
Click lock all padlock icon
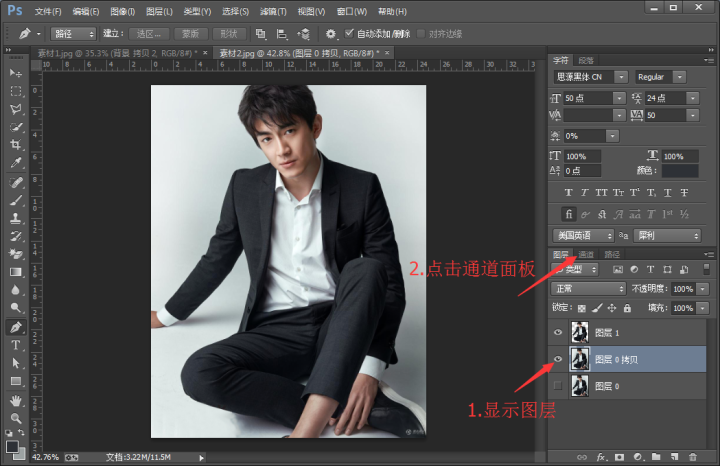625,308
